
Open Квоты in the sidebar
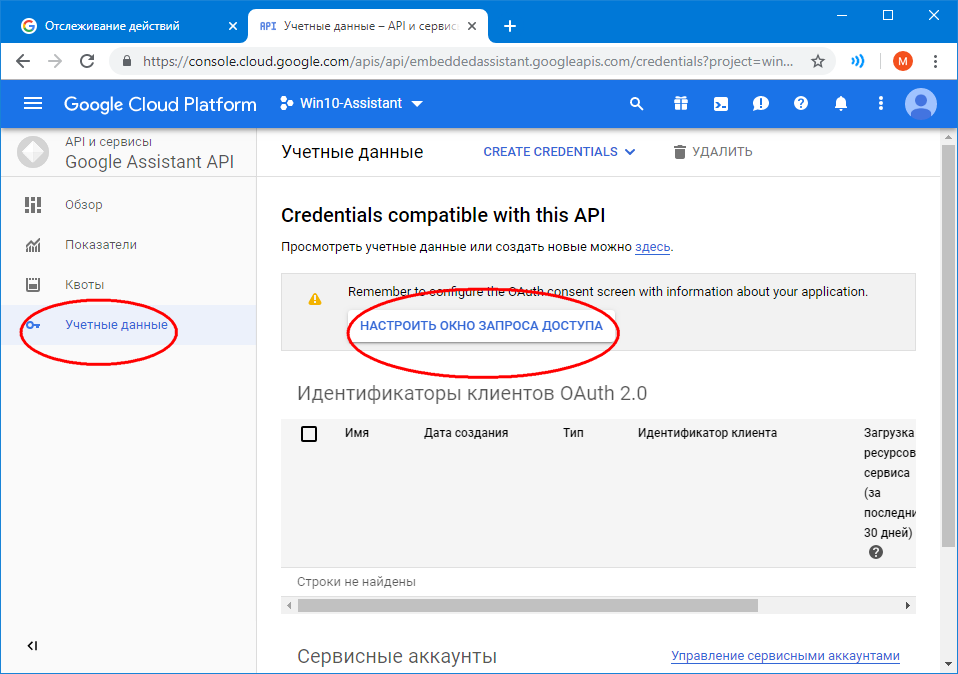coord(84,285)
